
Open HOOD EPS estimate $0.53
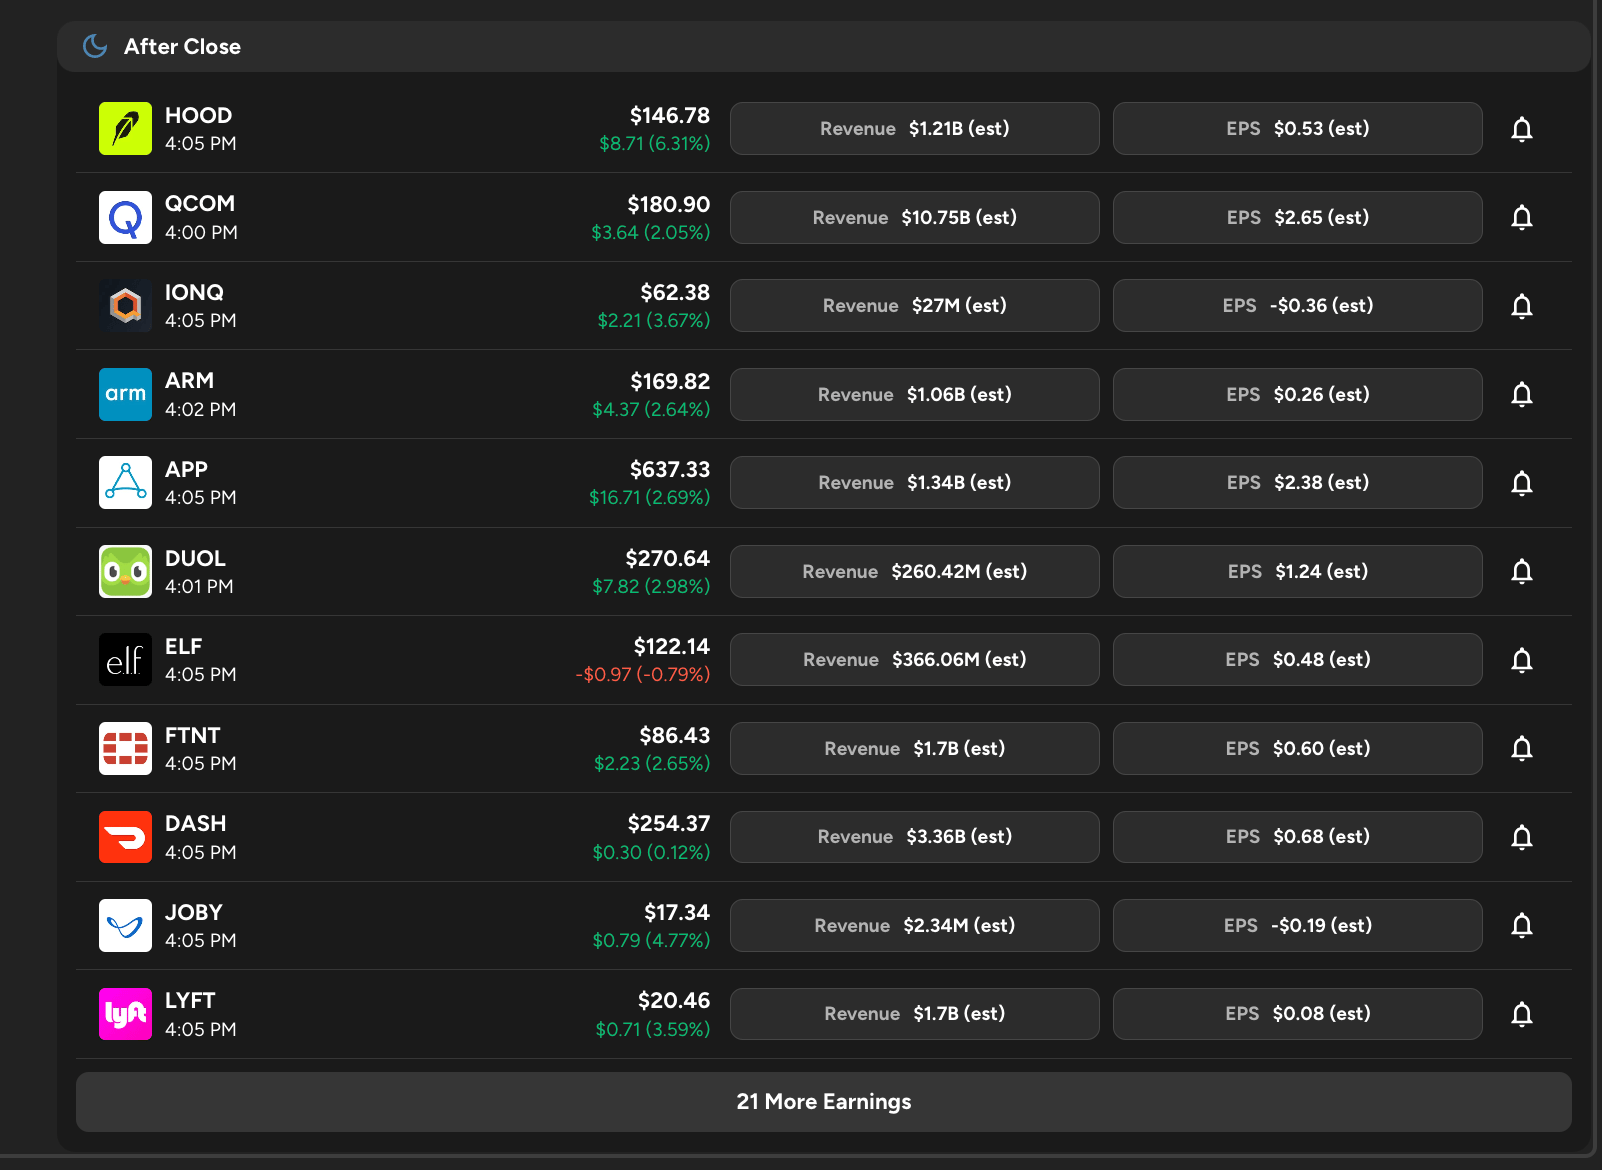tap(1298, 129)
